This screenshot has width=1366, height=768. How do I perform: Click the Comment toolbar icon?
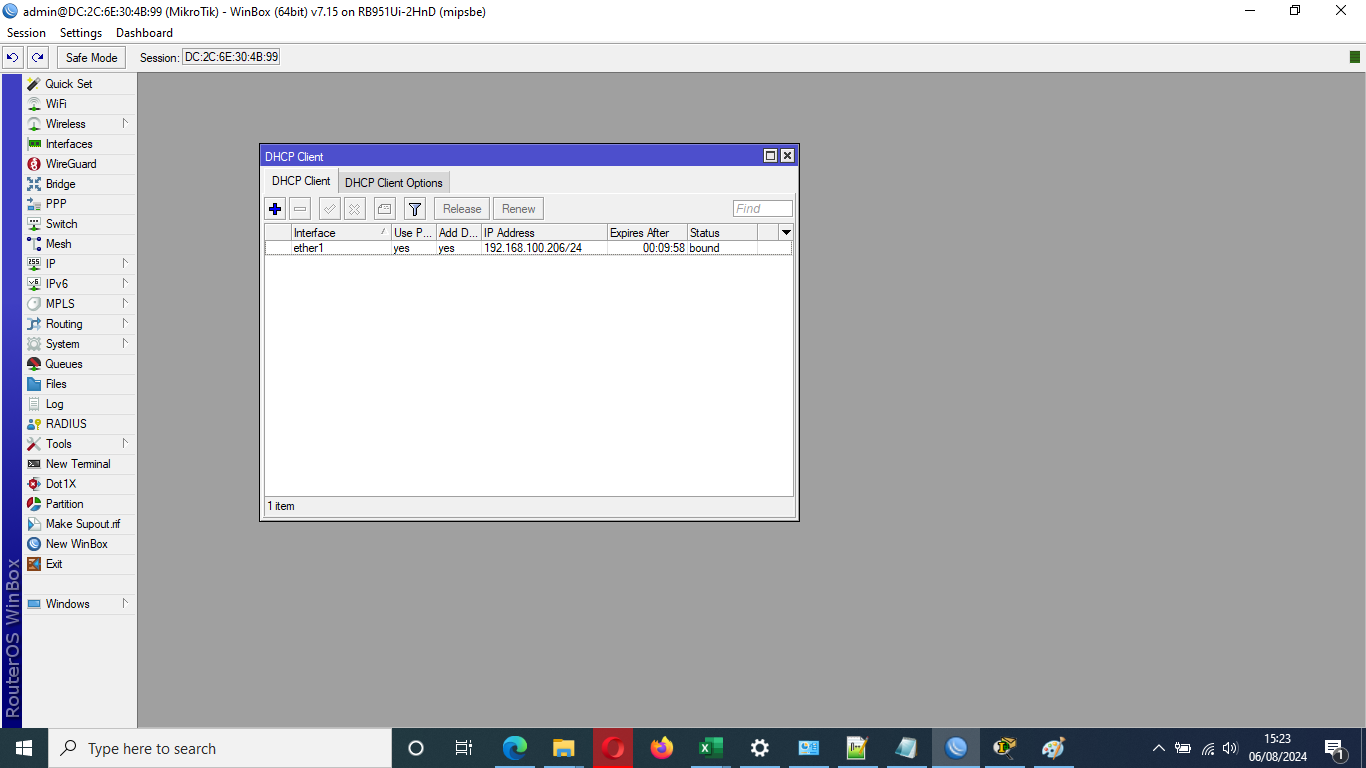pyautogui.click(x=385, y=209)
